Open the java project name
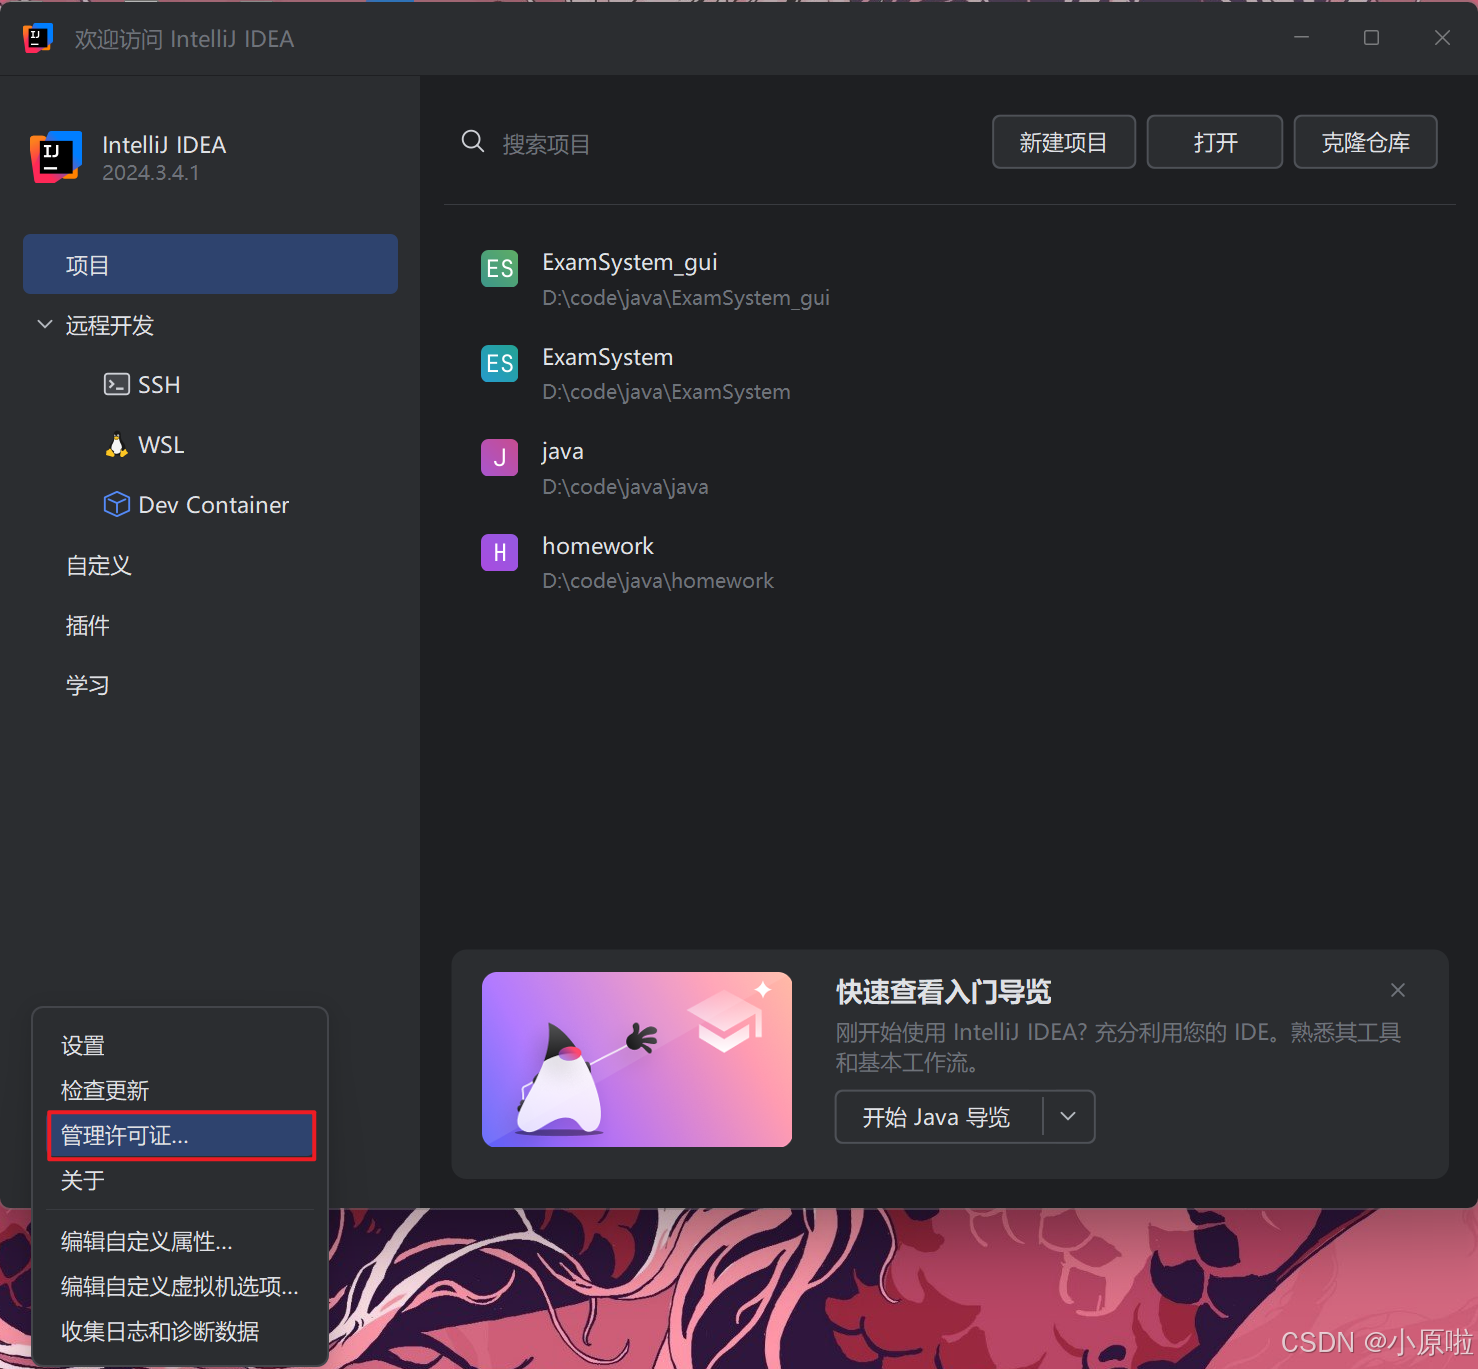Screen dimensions: 1478x1369 [x=562, y=452]
